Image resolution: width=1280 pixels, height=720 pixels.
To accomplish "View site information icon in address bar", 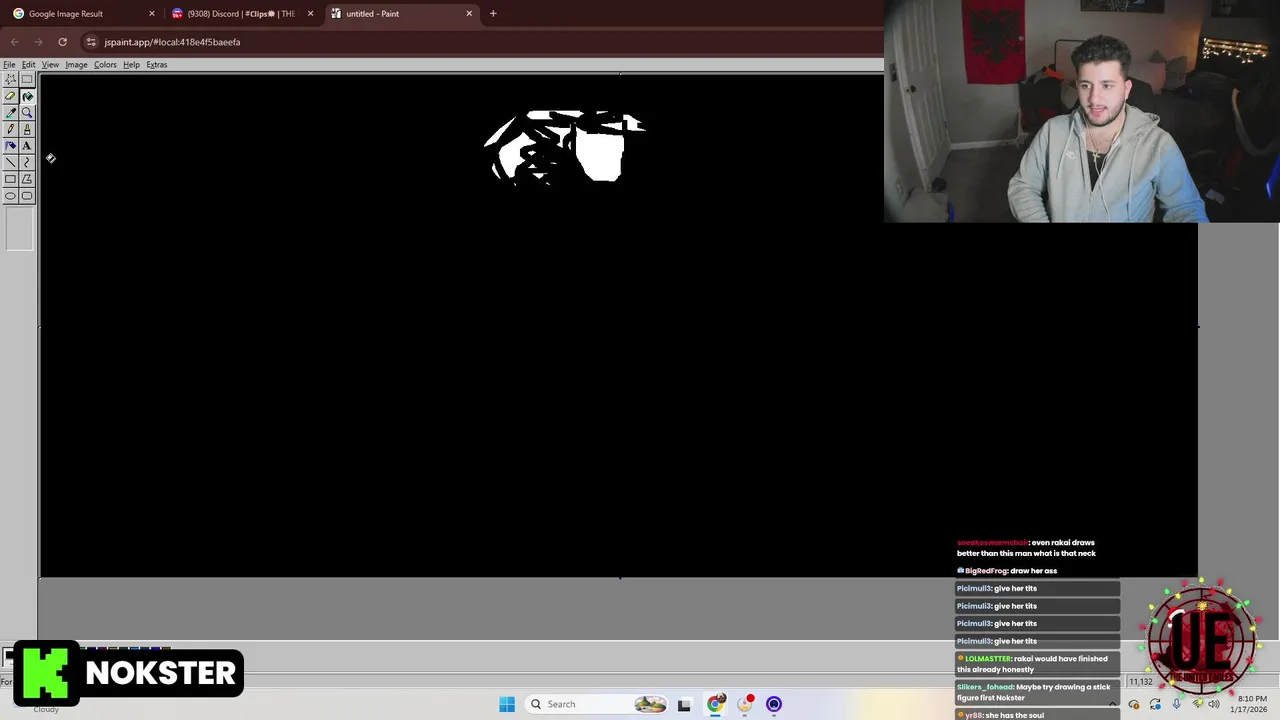I will pyautogui.click(x=91, y=42).
